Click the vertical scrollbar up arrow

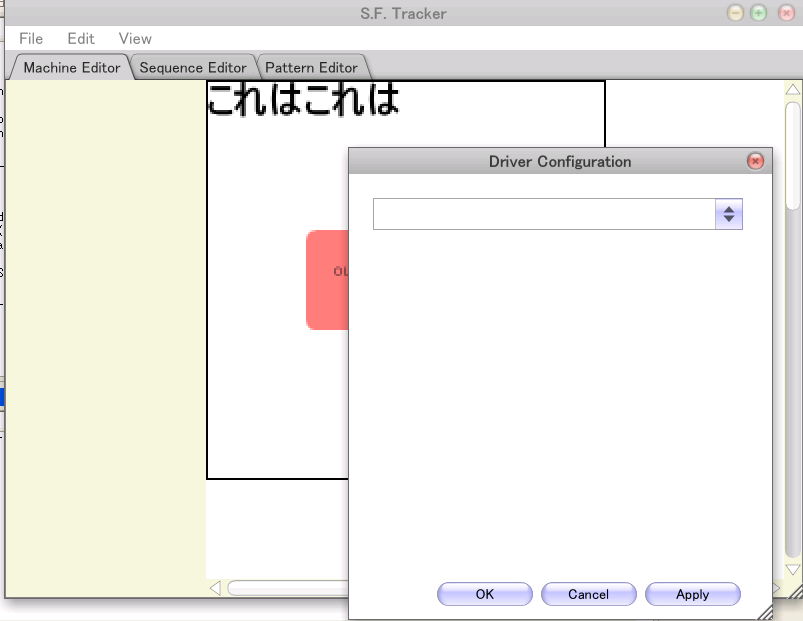(793, 91)
